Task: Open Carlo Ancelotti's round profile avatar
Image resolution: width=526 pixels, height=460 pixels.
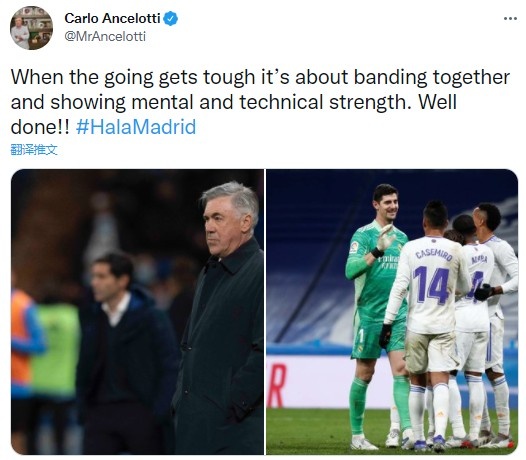Action: 31,28
